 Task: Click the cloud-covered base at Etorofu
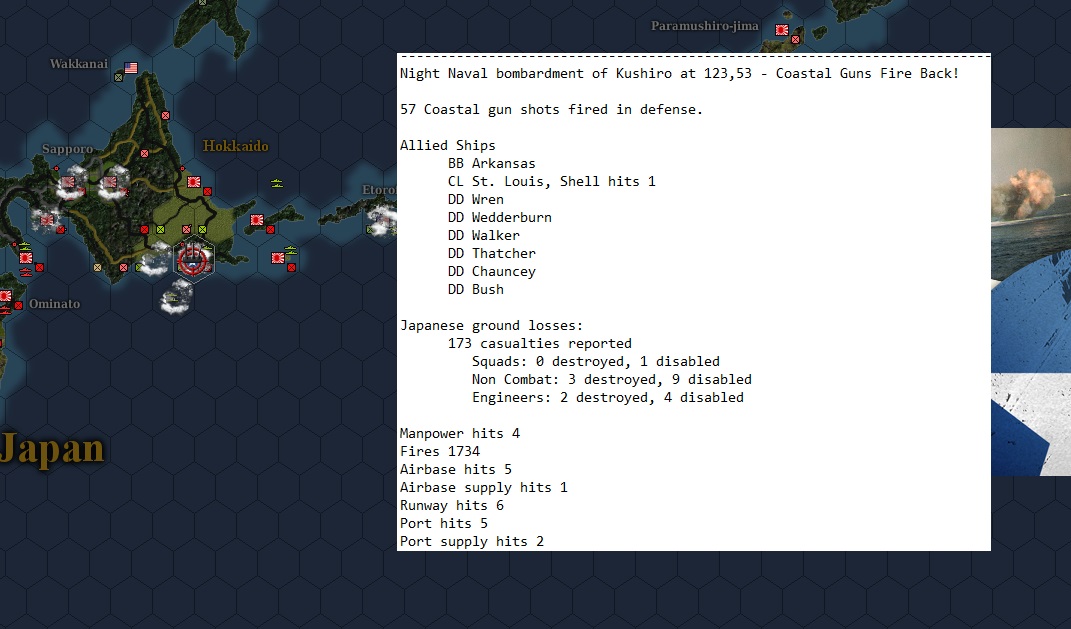click(382, 220)
